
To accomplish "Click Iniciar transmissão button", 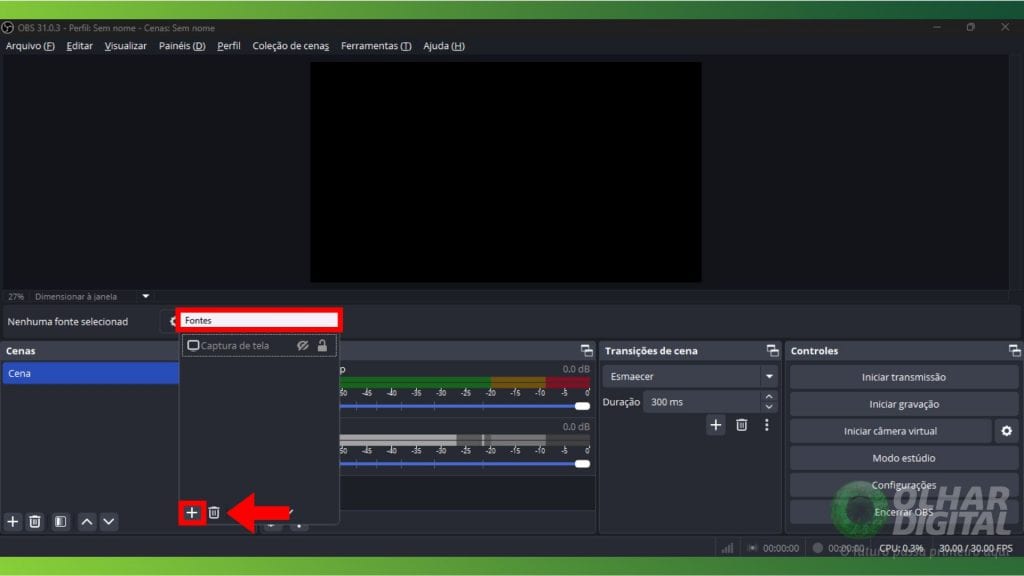I will click(903, 377).
